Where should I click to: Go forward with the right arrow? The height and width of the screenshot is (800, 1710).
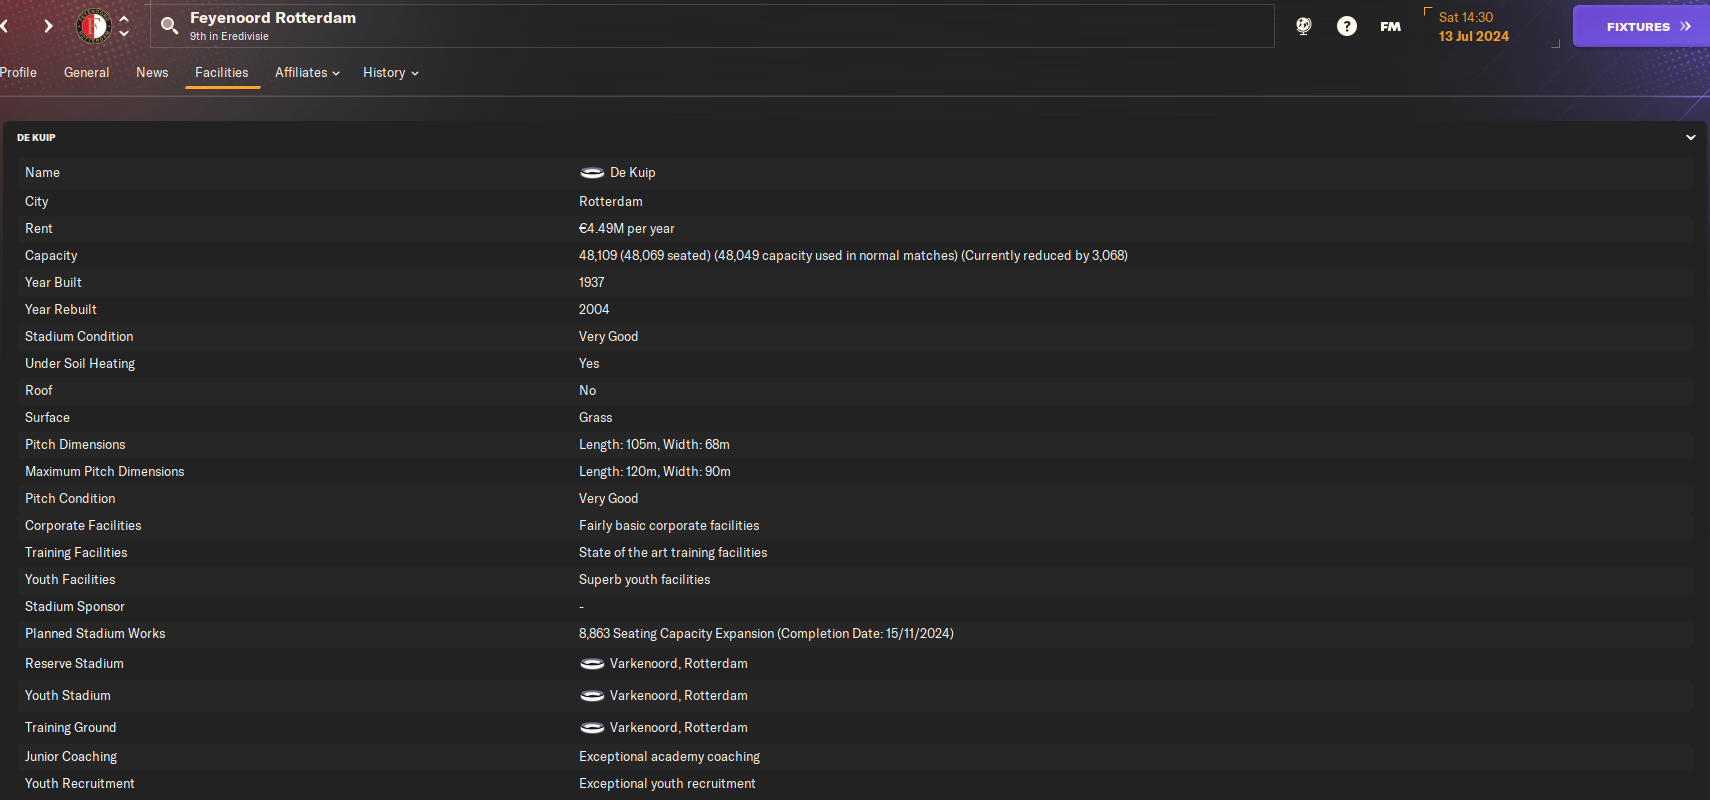coord(48,26)
